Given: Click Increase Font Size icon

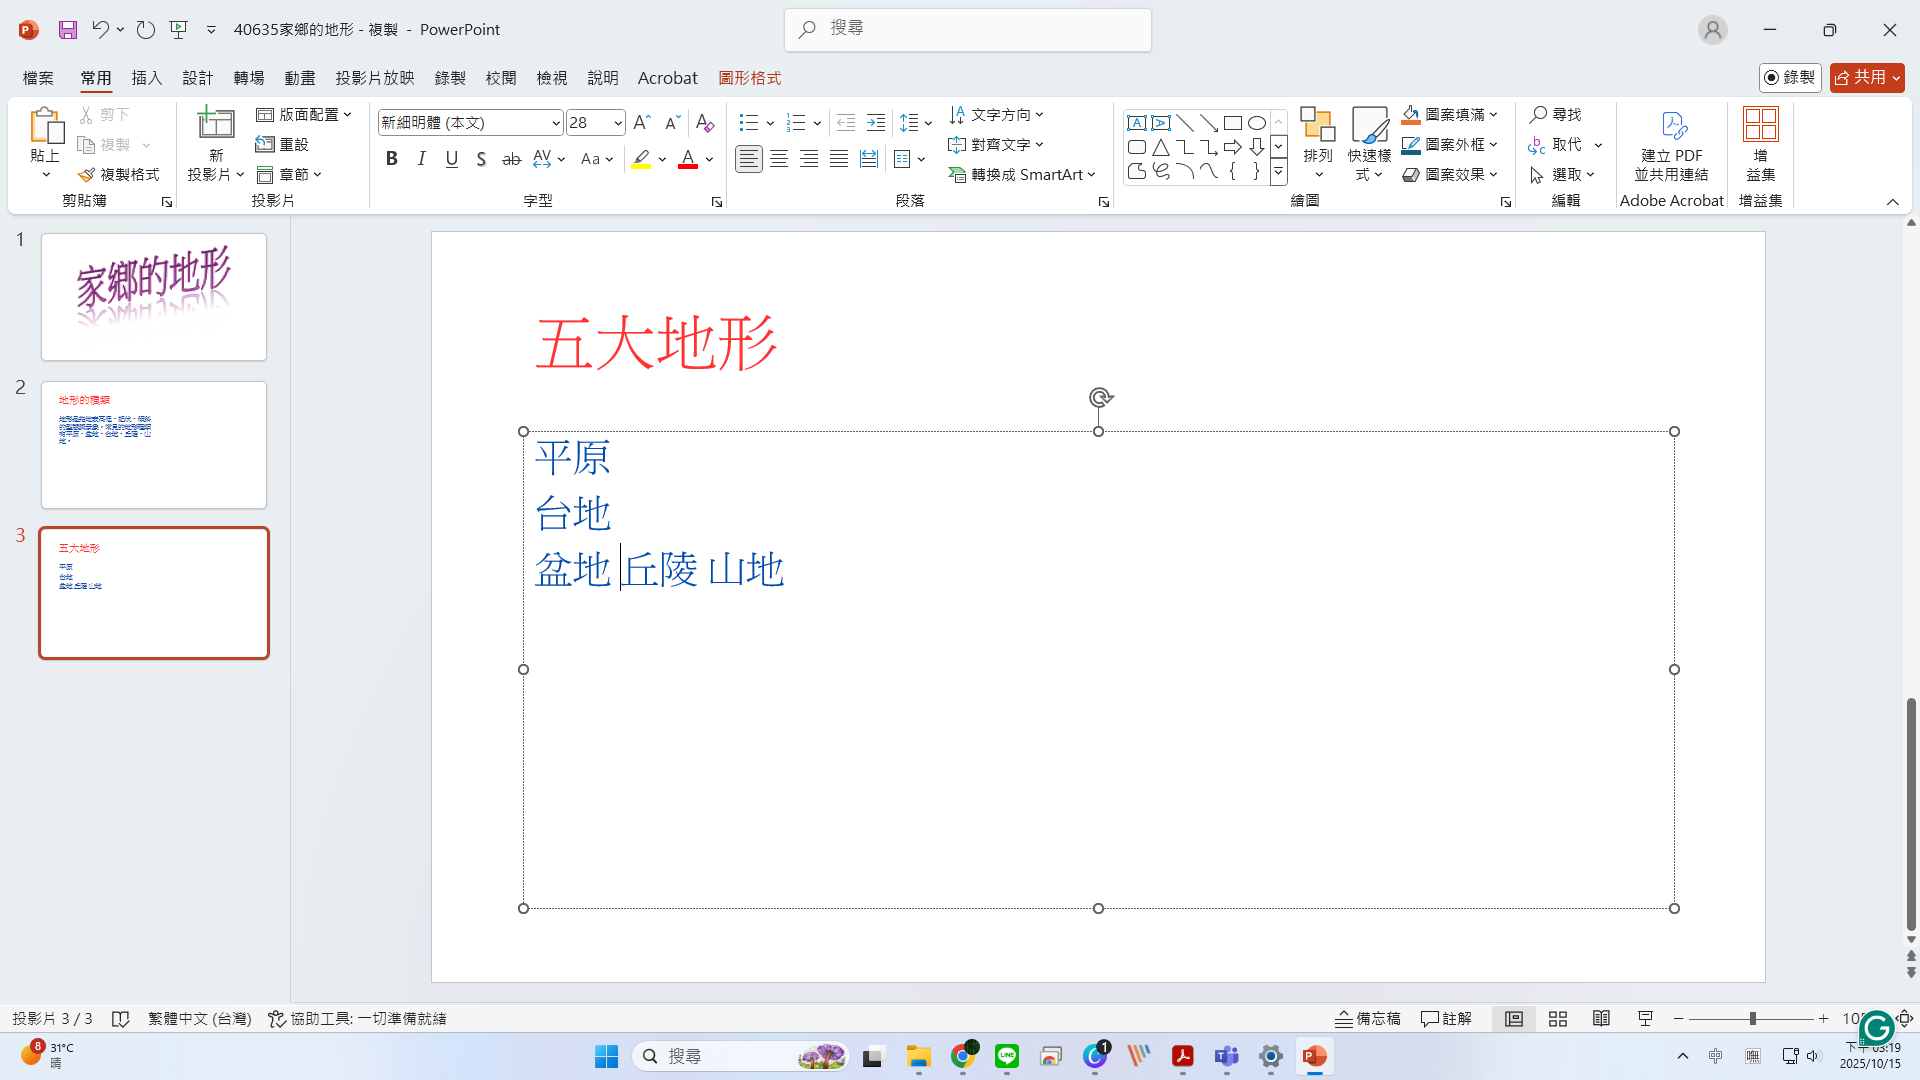Looking at the screenshot, I should coord(642,123).
